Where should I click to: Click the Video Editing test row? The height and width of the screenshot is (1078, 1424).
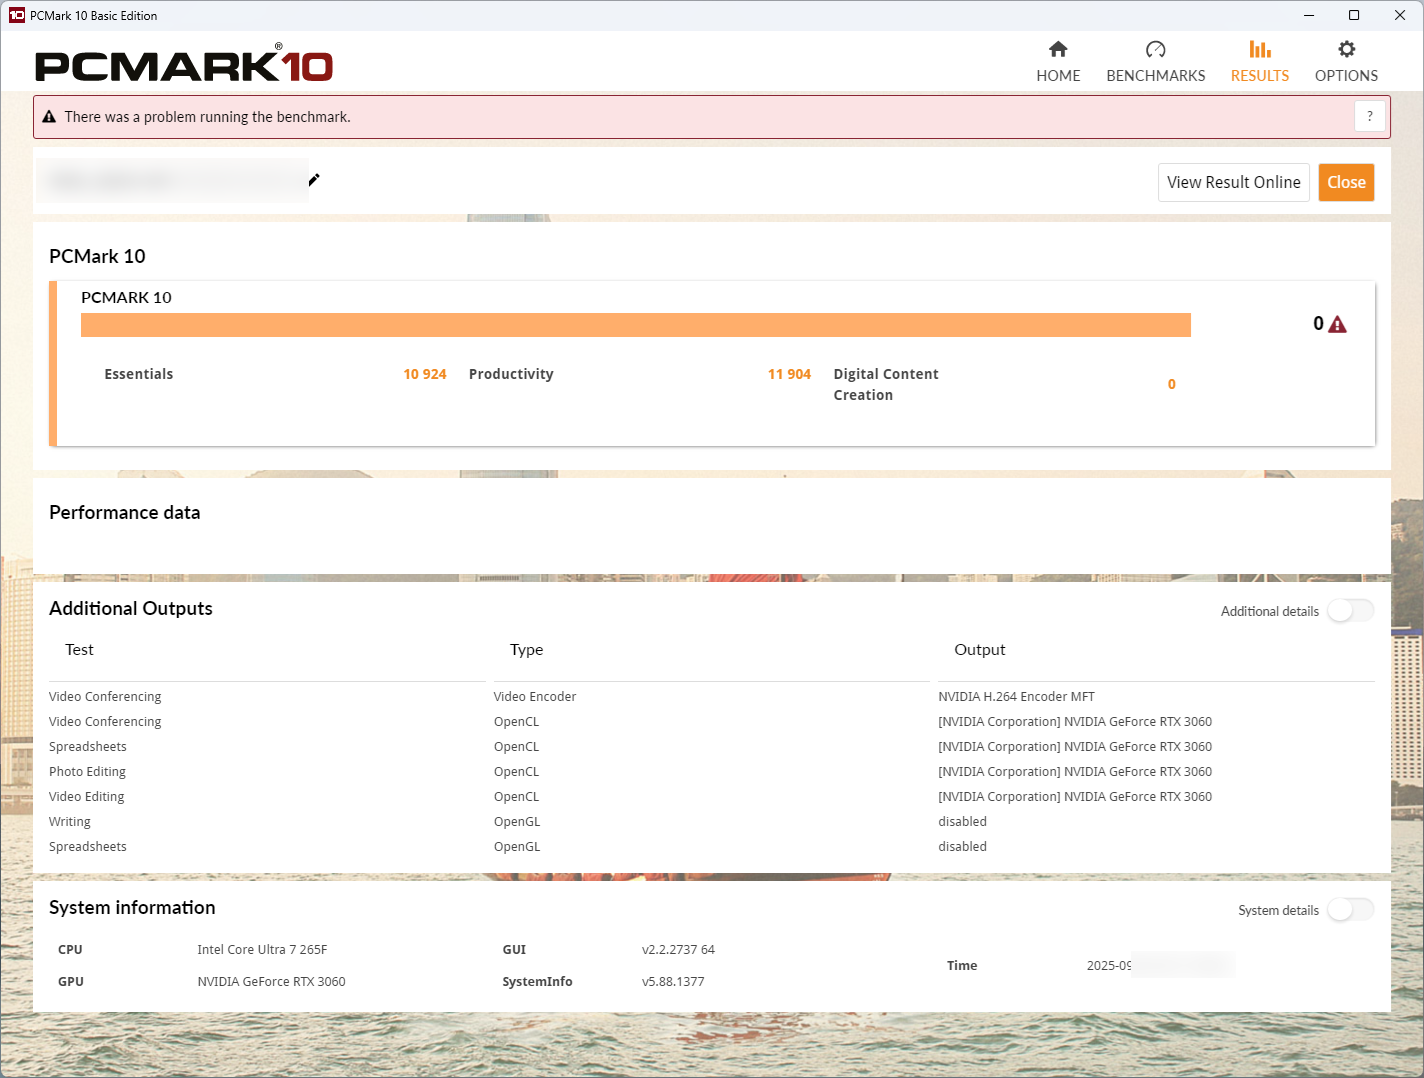[x=87, y=797]
